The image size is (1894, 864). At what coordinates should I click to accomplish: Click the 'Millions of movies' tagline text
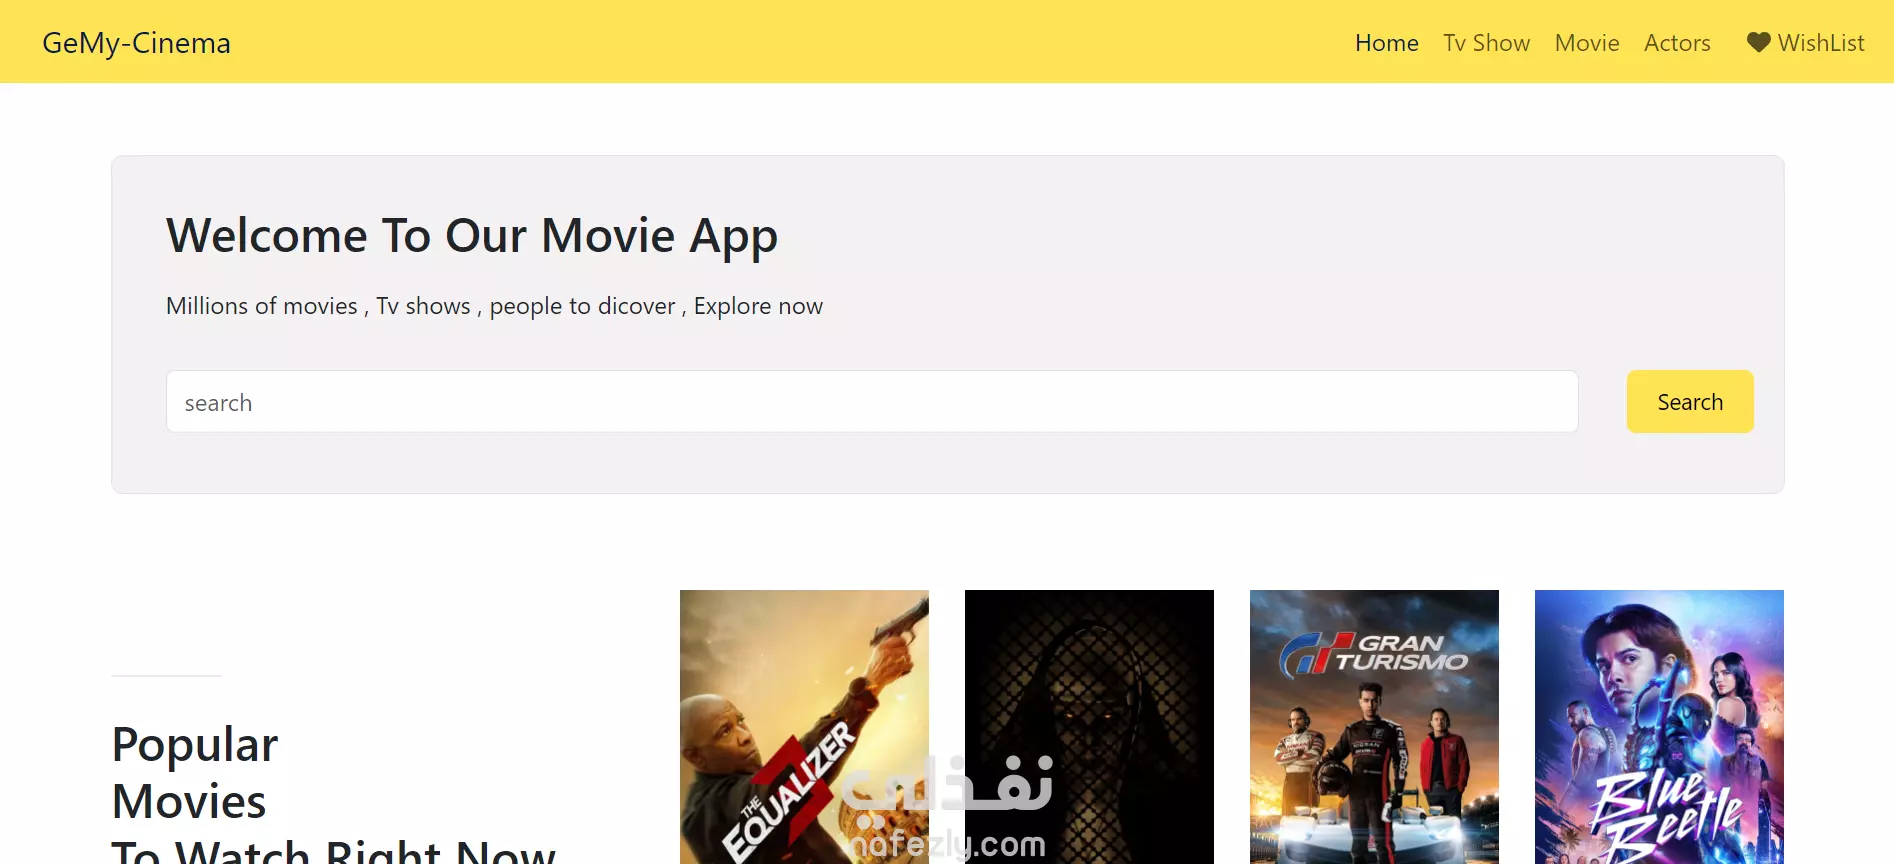pyautogui.click(x=494, y=306)
